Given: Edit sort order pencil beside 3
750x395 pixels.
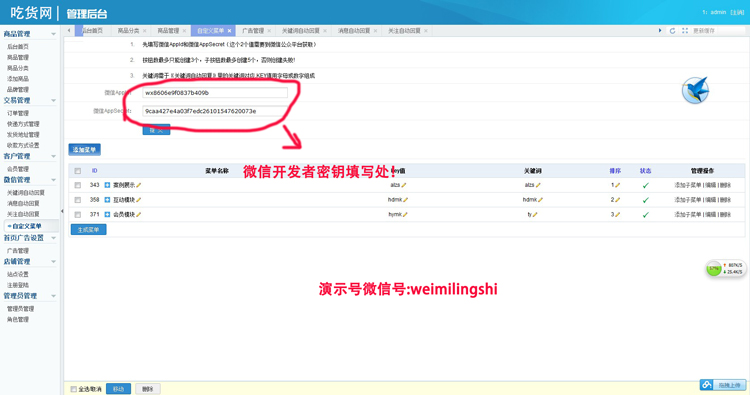Looking at the screenshot, I should (618, 215).
